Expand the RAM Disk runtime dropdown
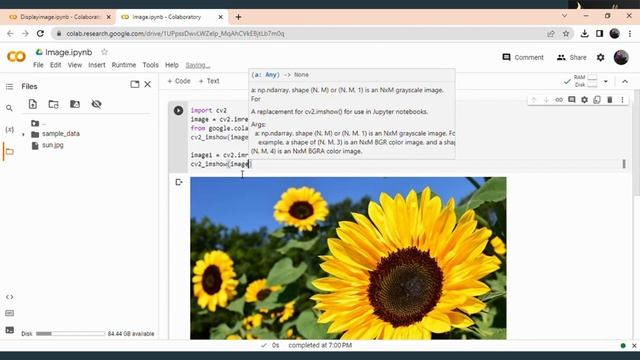 (x=606, y=81)
